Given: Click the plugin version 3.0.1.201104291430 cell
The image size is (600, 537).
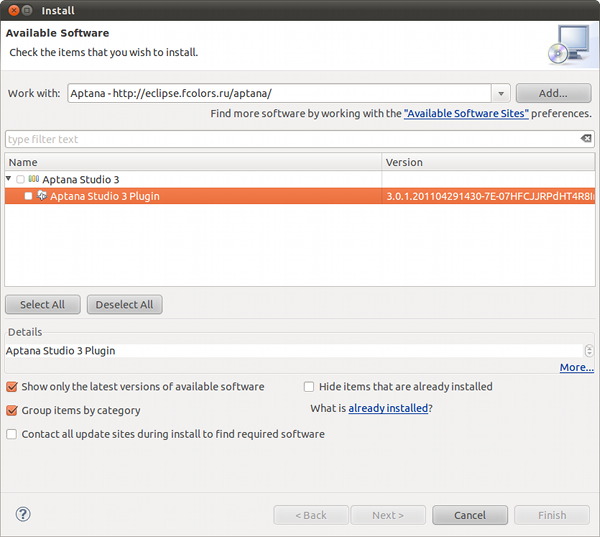Looking at the screenshot, I should [488, 196].
